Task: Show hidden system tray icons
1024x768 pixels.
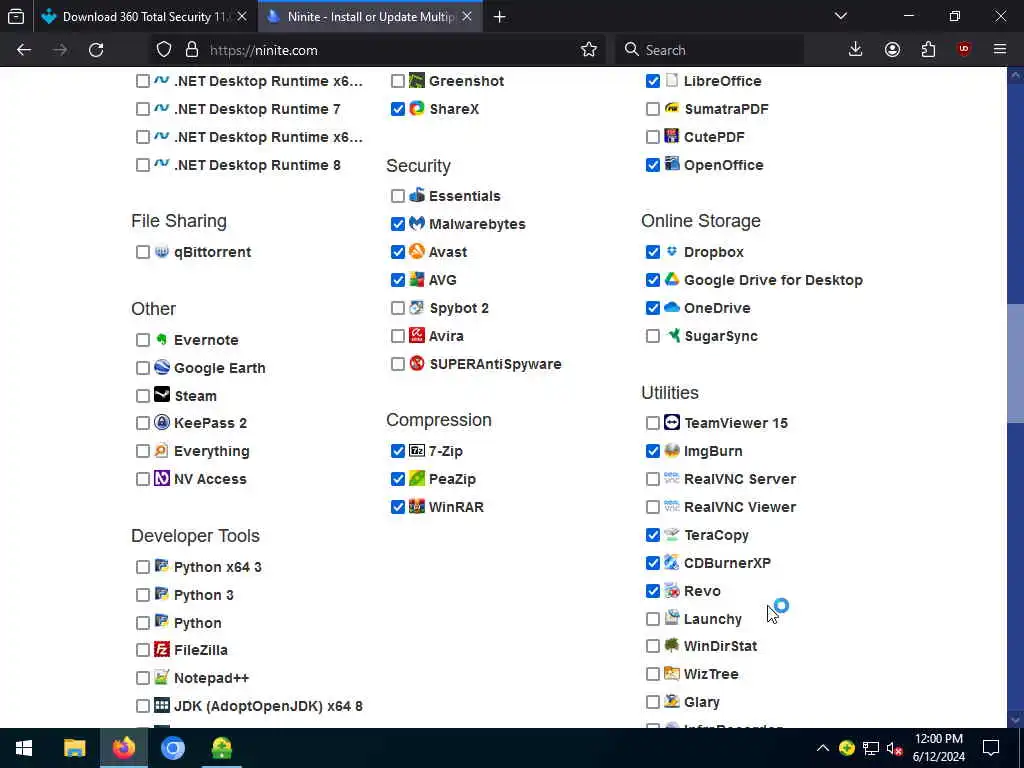Action: [822, 748]
